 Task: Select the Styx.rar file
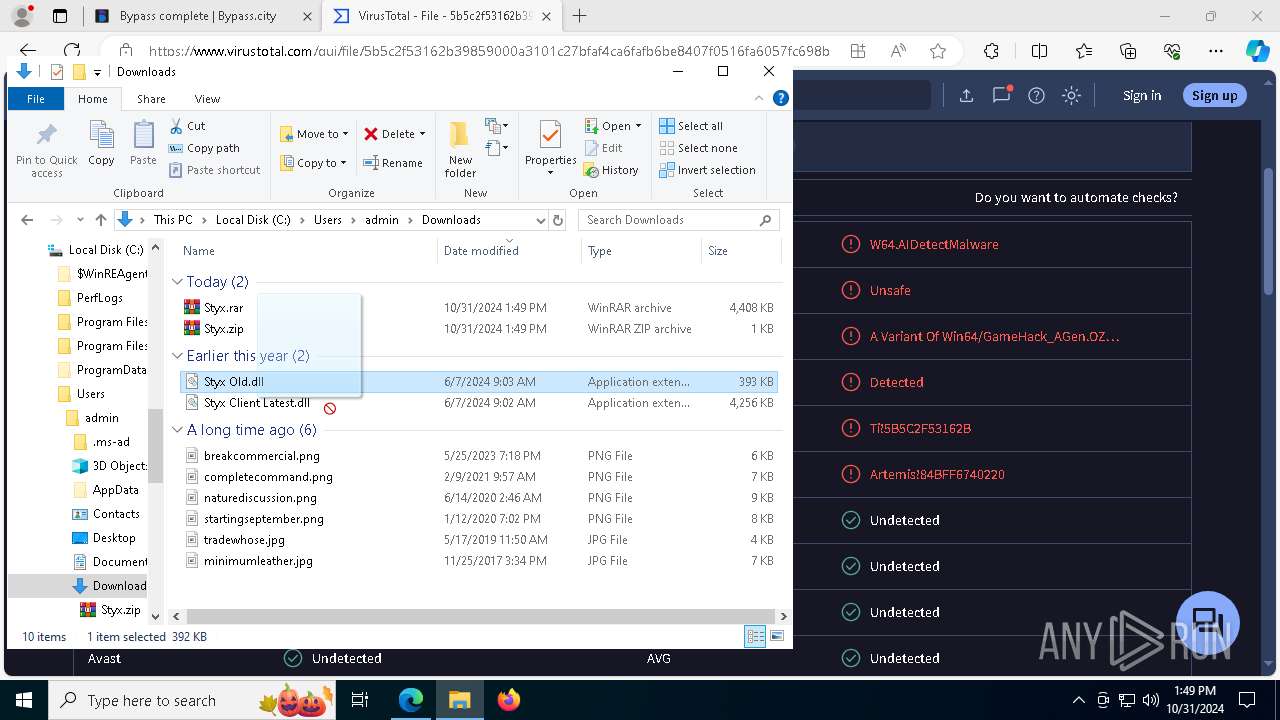[223, 308]
